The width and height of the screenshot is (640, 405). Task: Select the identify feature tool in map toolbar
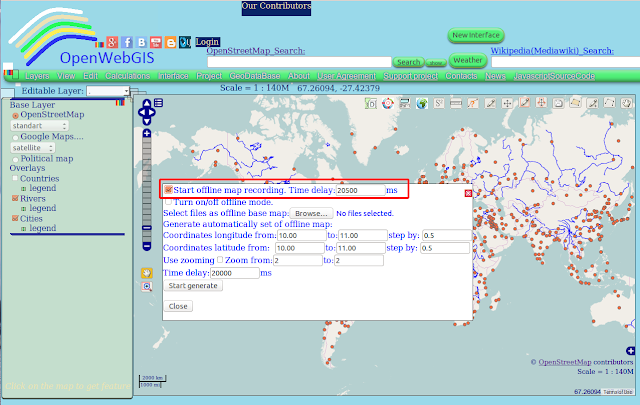coord(371,104)
